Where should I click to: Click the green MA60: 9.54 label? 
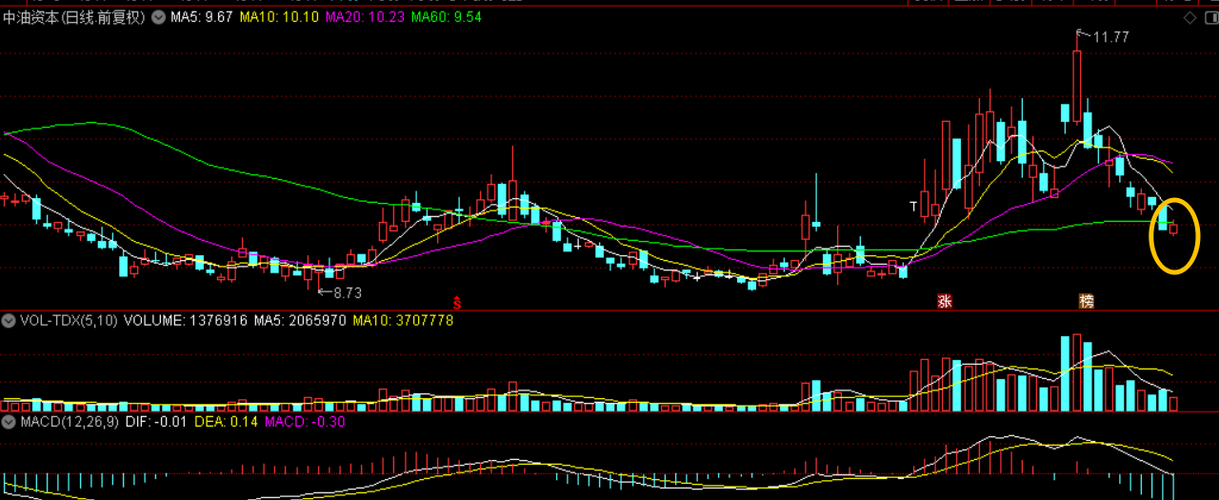446,18
